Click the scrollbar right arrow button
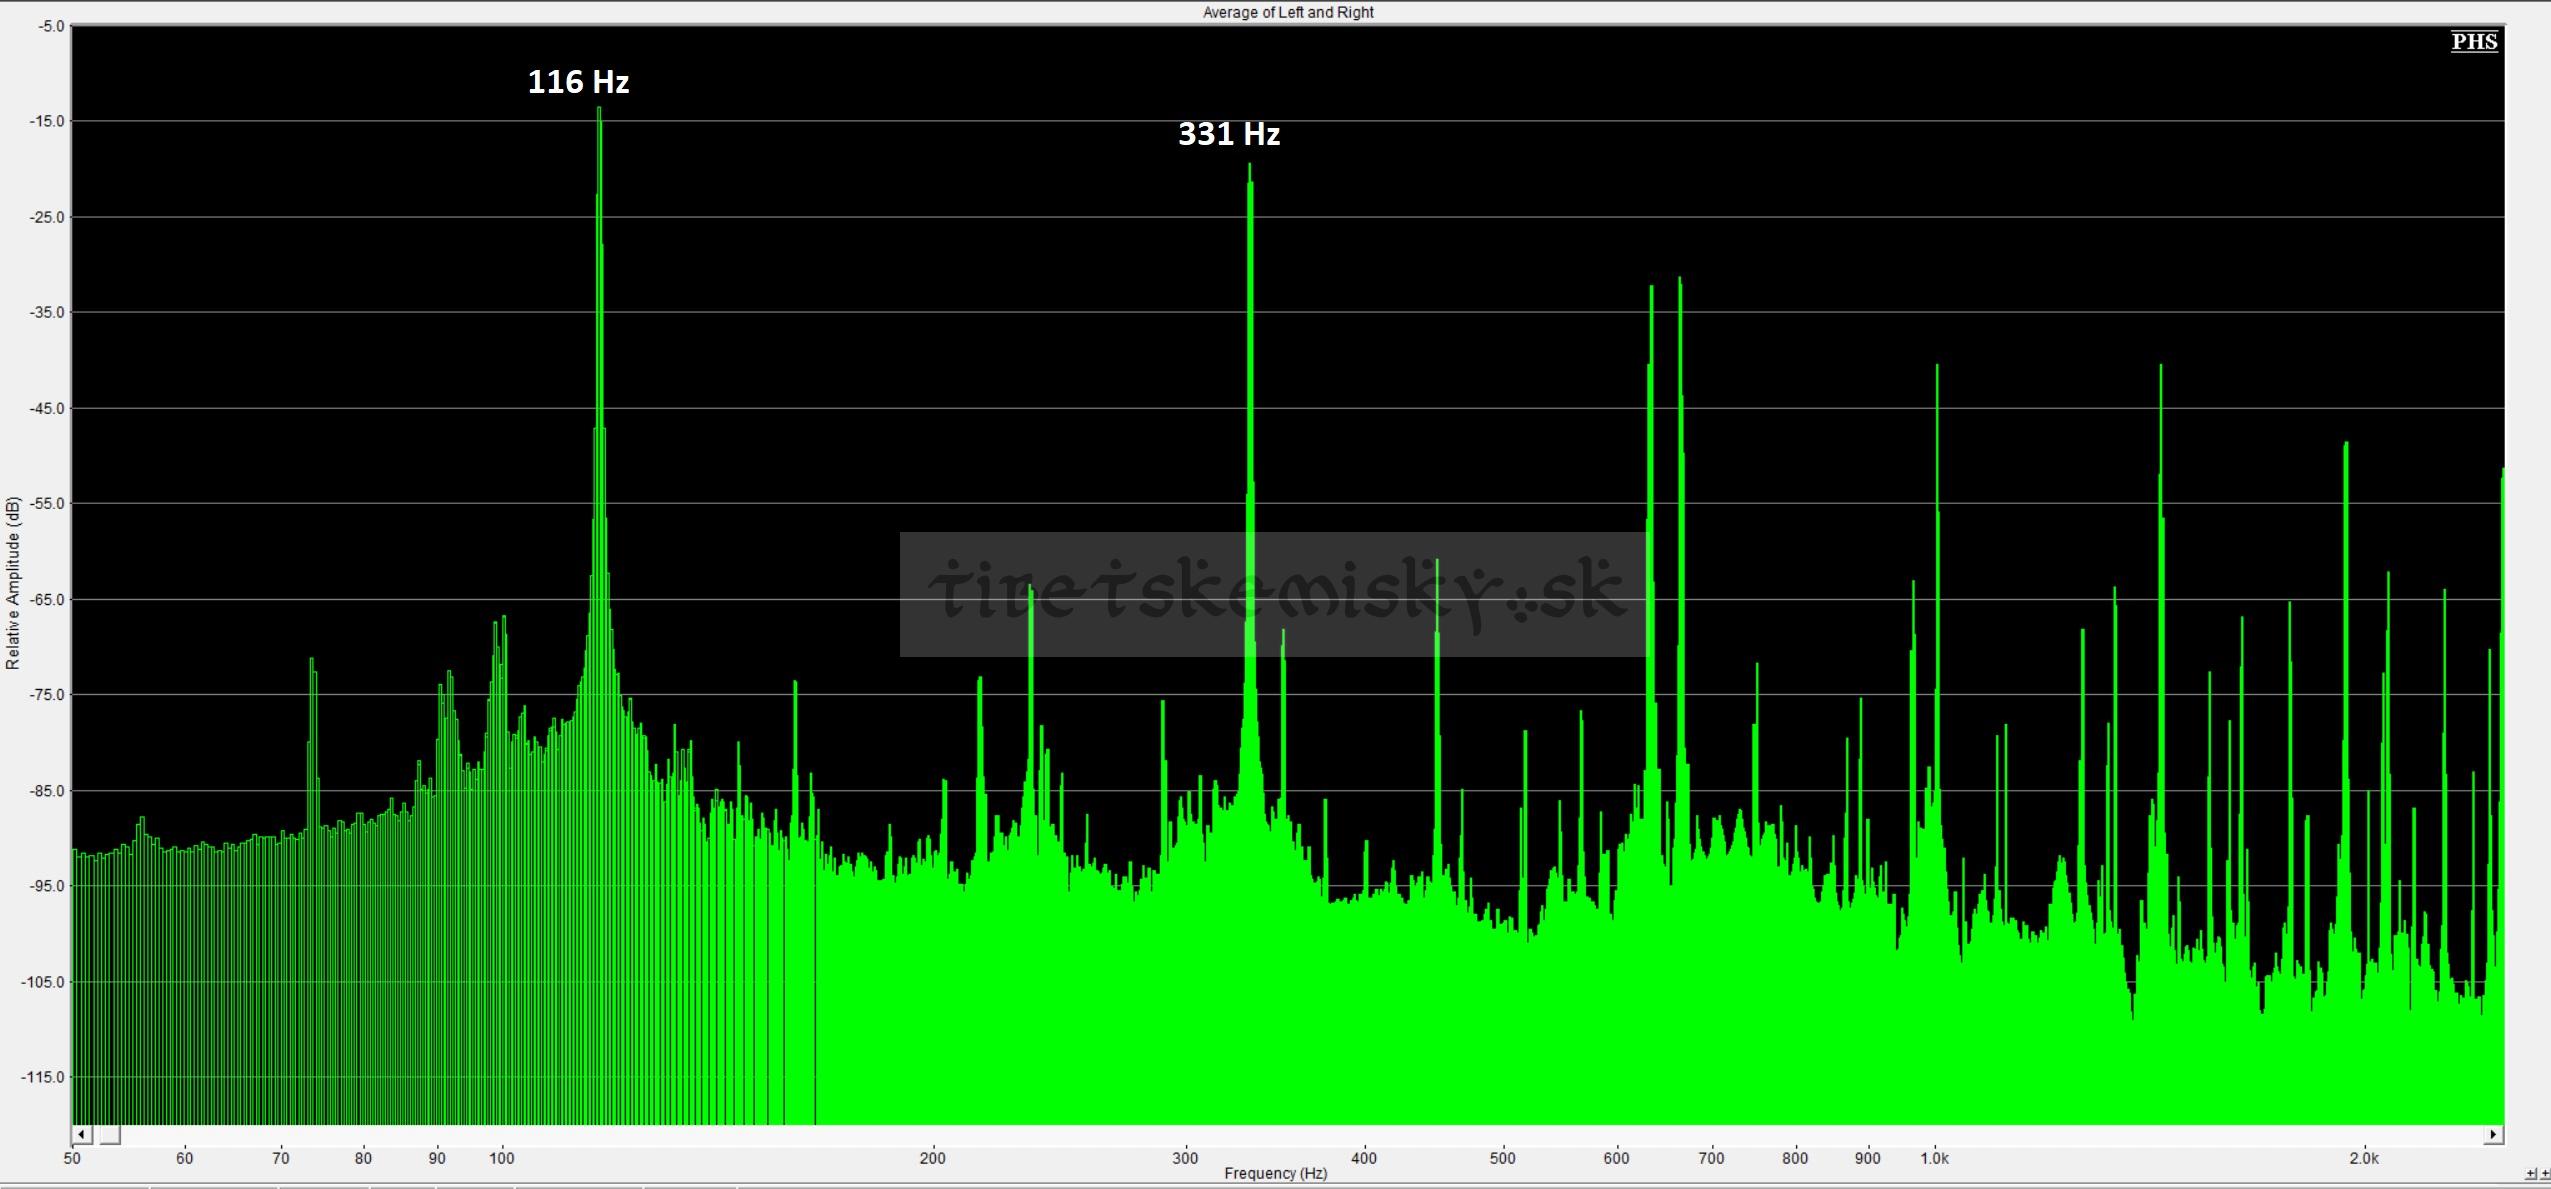Viewport: 2551px width, 1189px height. [x=2494, y=1135]
